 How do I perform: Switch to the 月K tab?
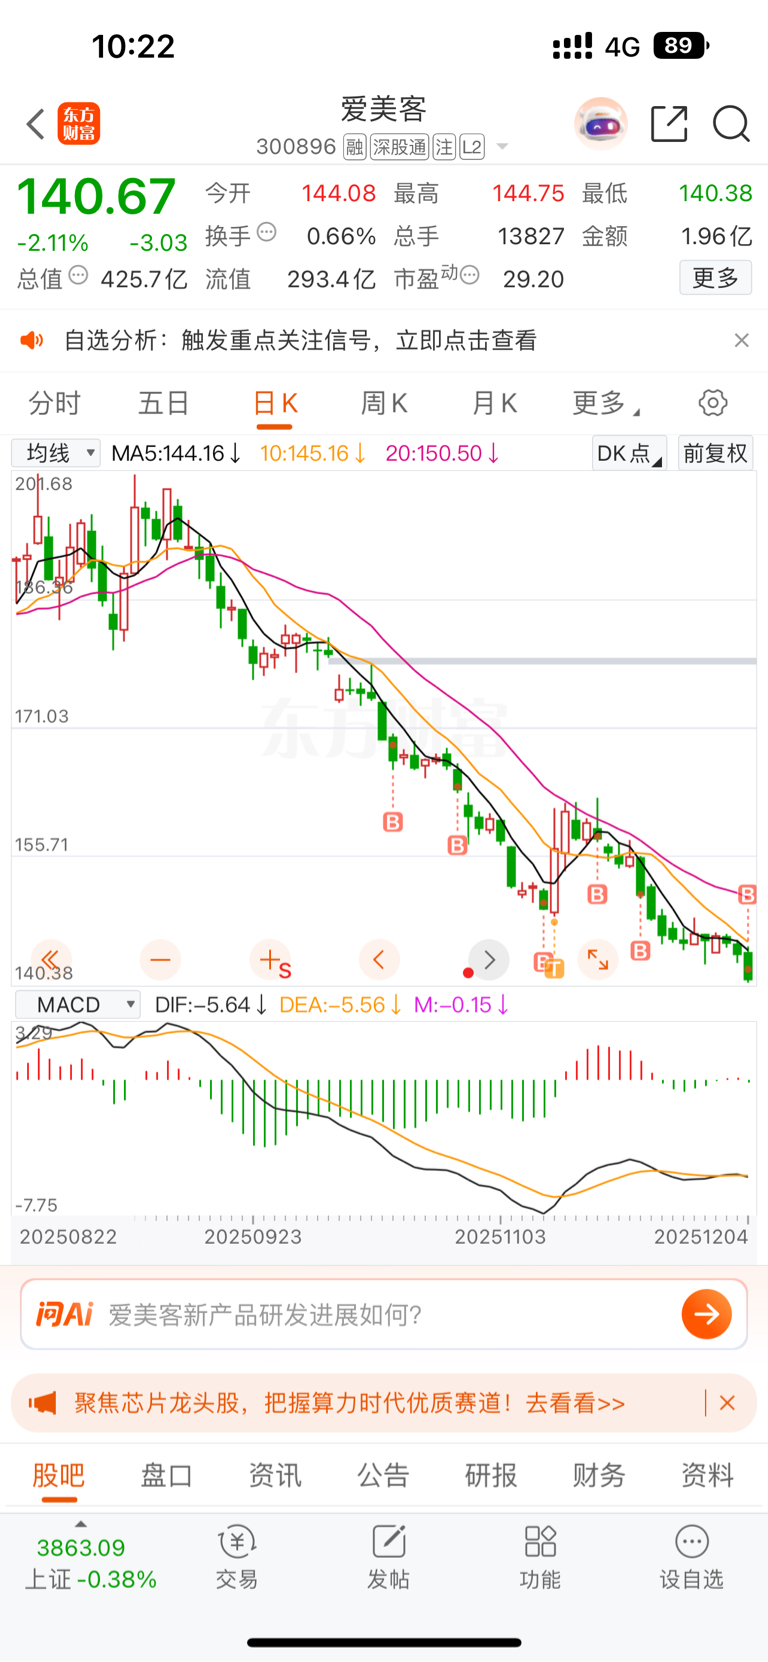(494, 403)
